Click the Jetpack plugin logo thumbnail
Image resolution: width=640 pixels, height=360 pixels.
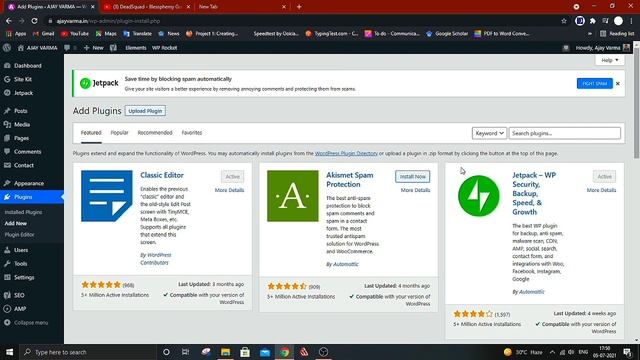point(478,196)
